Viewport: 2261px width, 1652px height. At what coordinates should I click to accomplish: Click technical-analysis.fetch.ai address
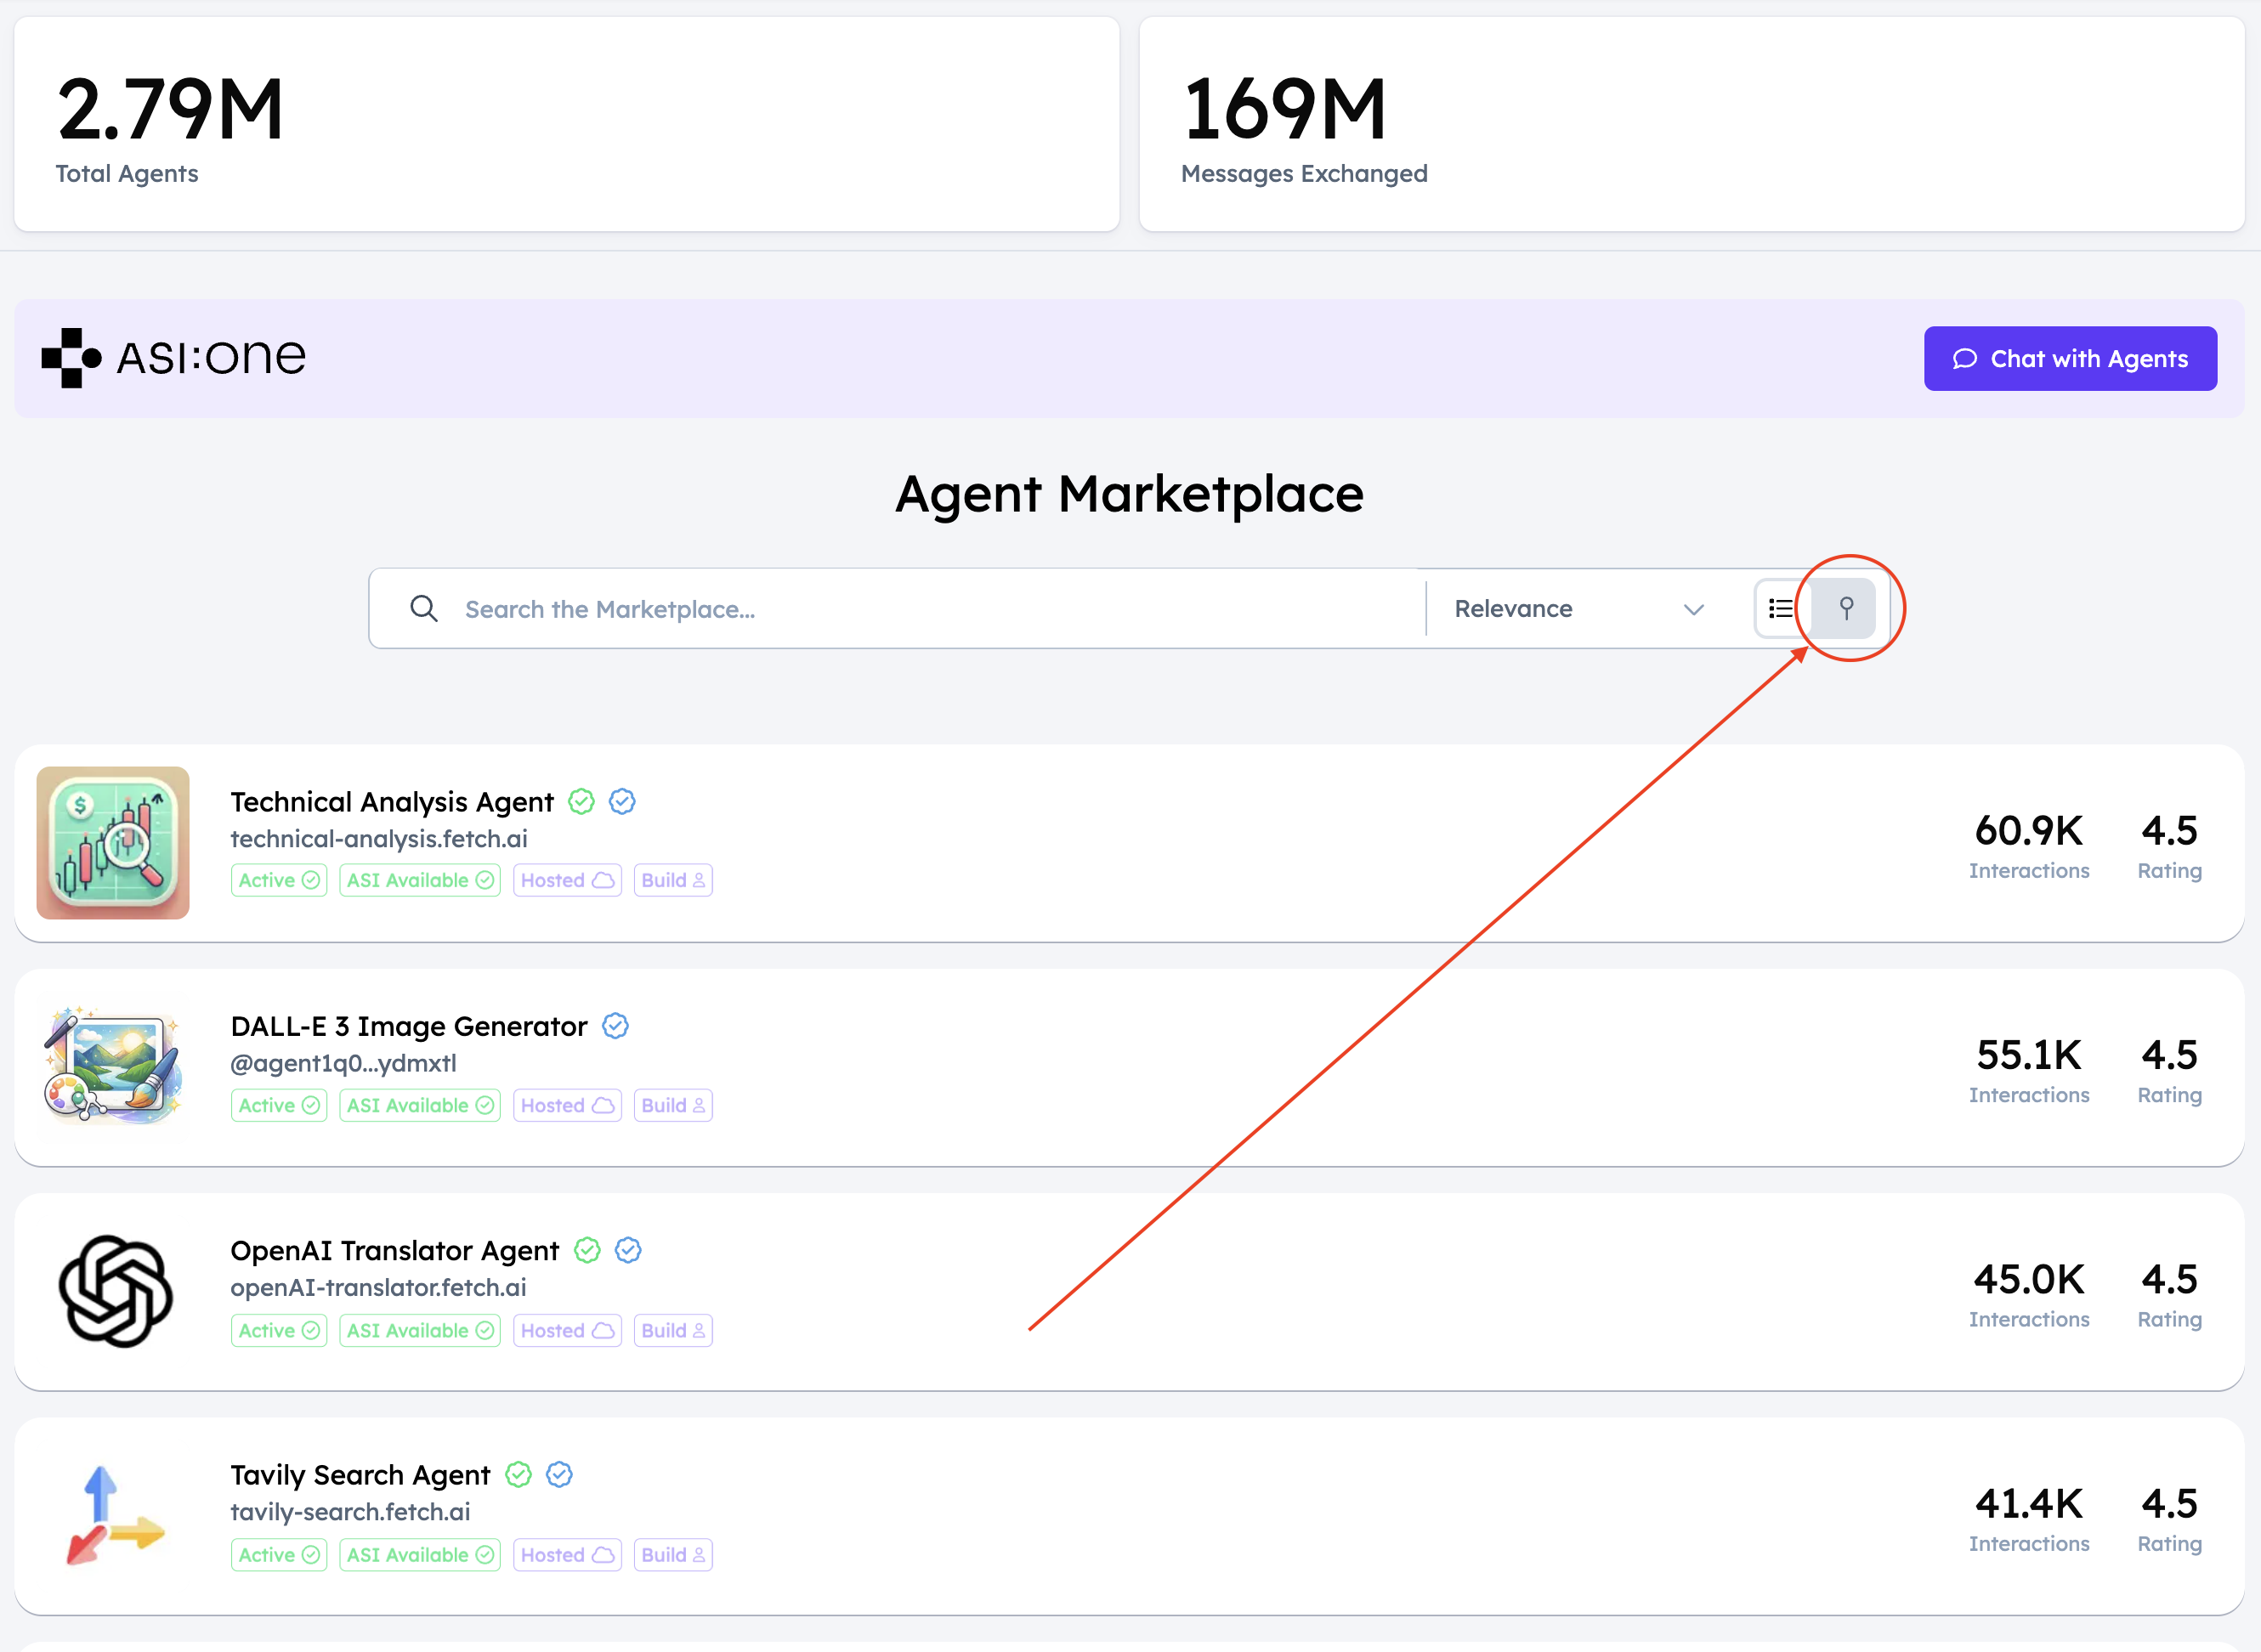coord(379,839)
